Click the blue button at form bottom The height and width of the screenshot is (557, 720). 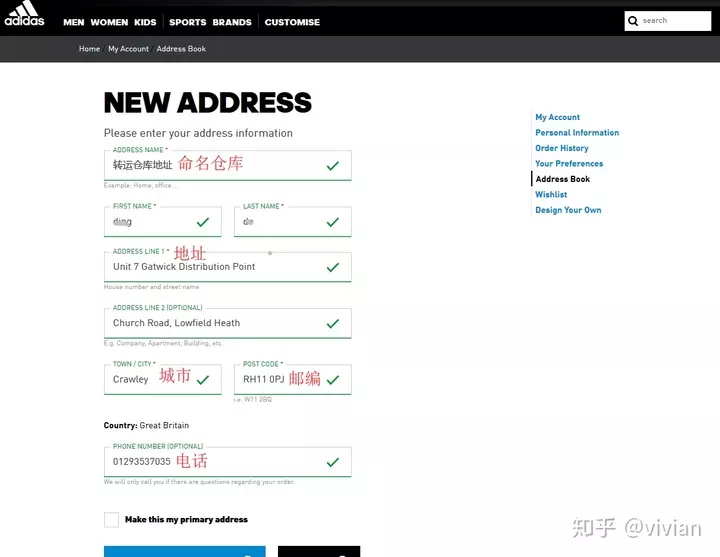point(185,551)
